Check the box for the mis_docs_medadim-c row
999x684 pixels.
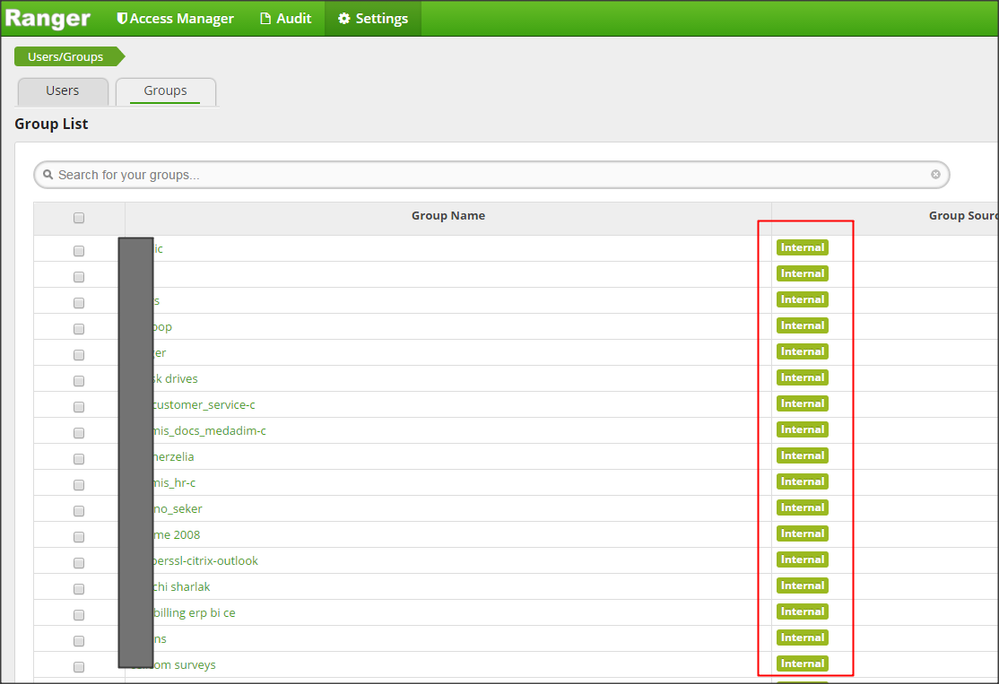tap(78, 432)
